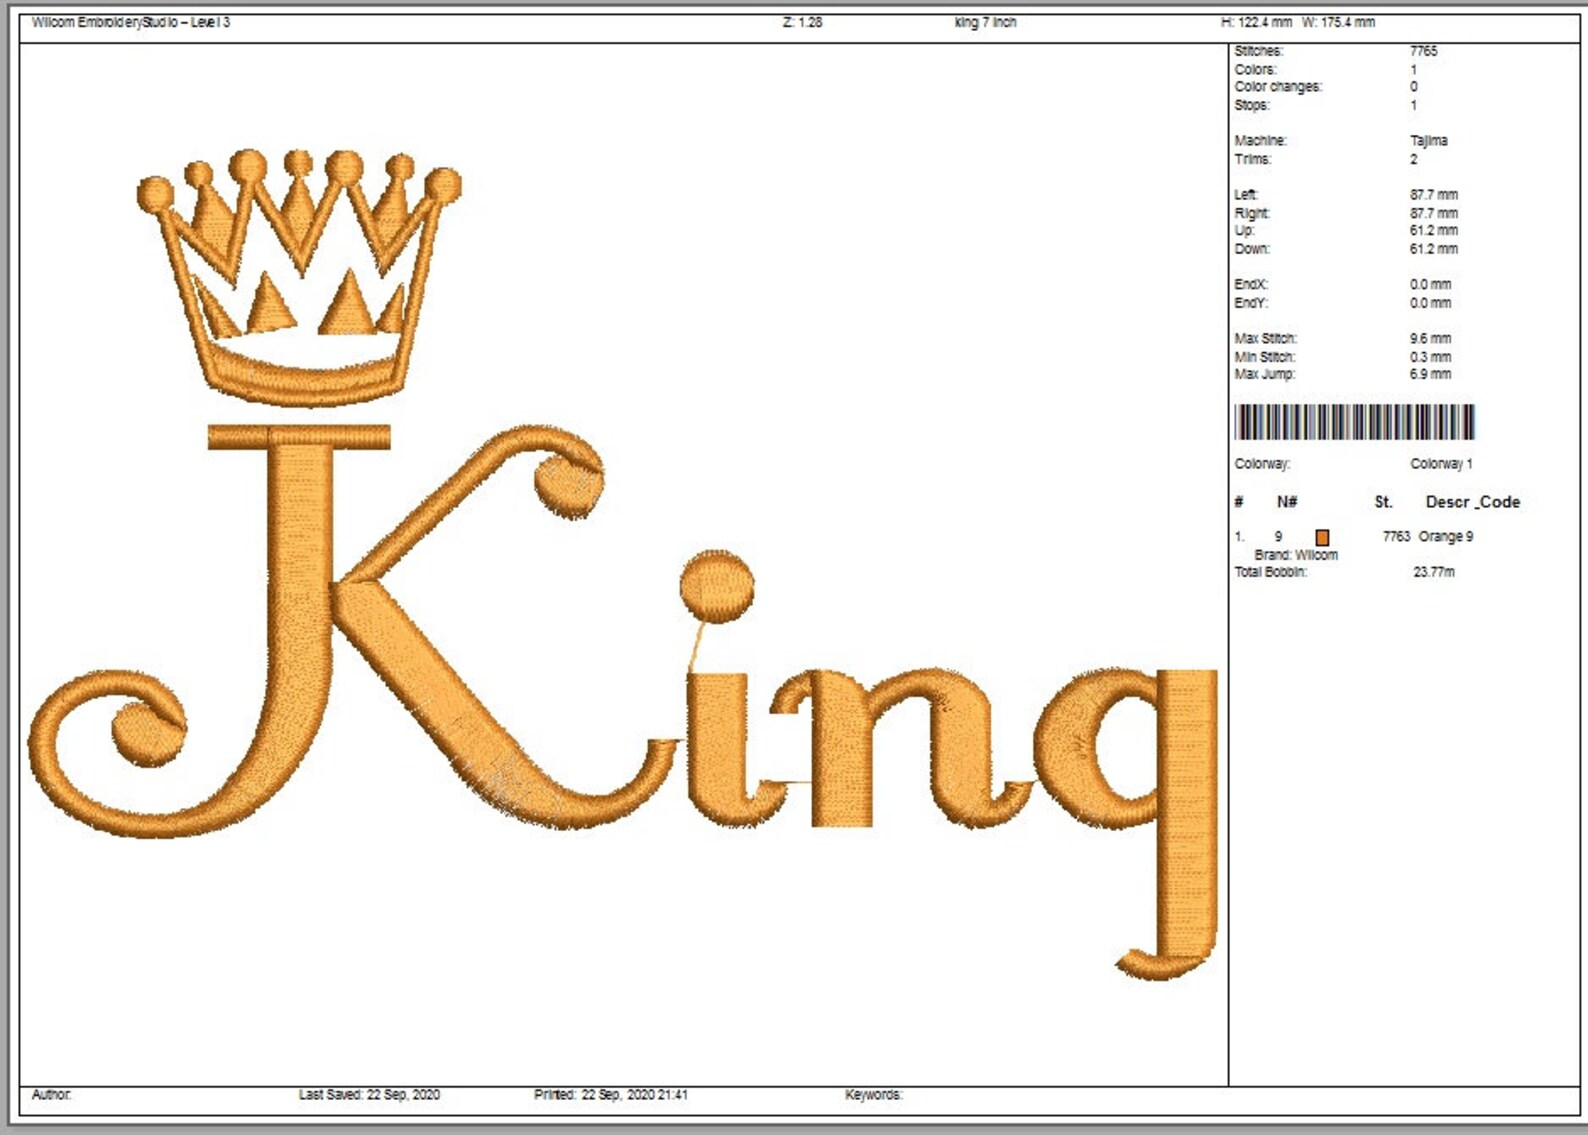Viewport: 1588px width, 1135px height.
Task: Click the Color changes value 0
Action: (1414, 87)
